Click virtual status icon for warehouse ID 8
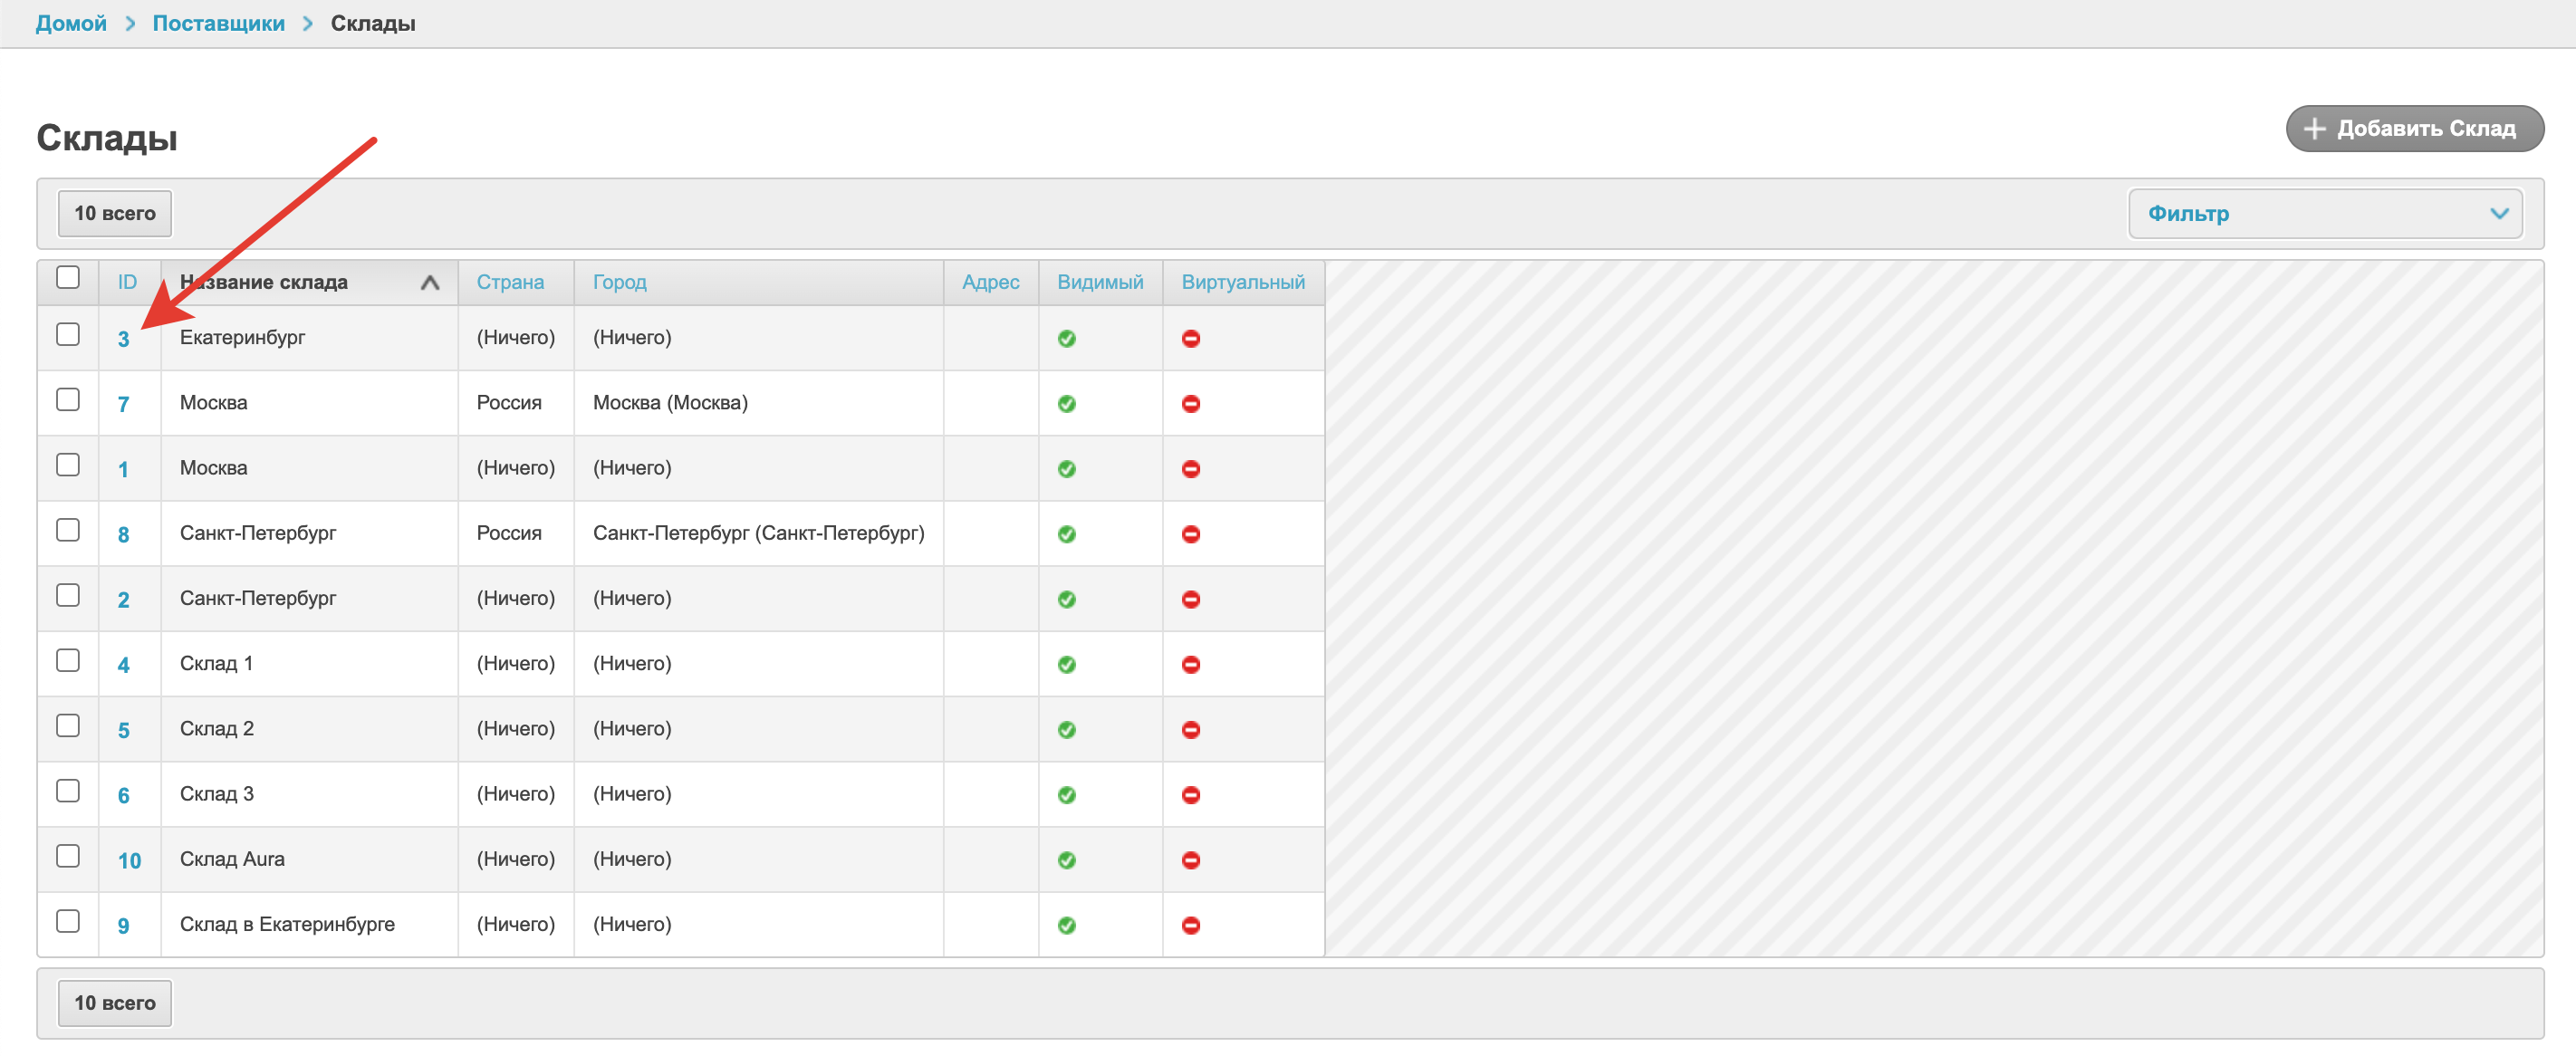2576x1056 pixels. pos(1190,534)
